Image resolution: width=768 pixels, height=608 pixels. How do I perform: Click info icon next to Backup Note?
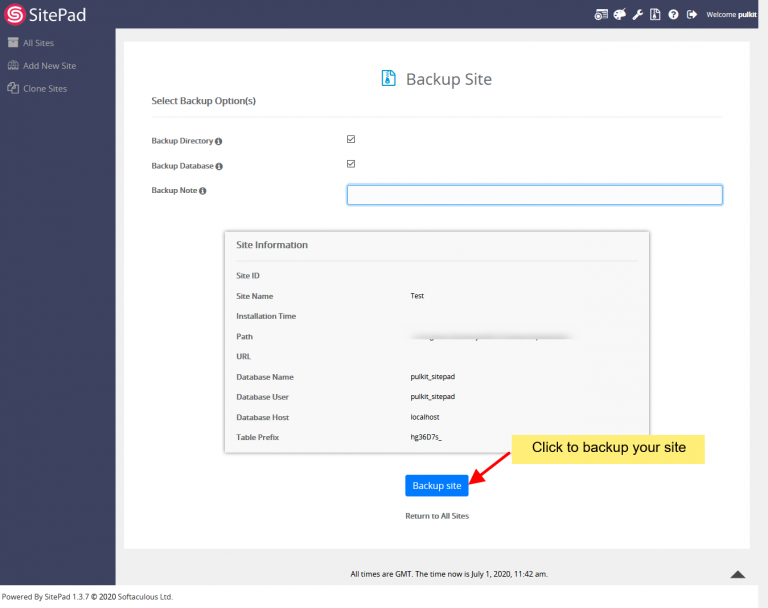(203, 191)
